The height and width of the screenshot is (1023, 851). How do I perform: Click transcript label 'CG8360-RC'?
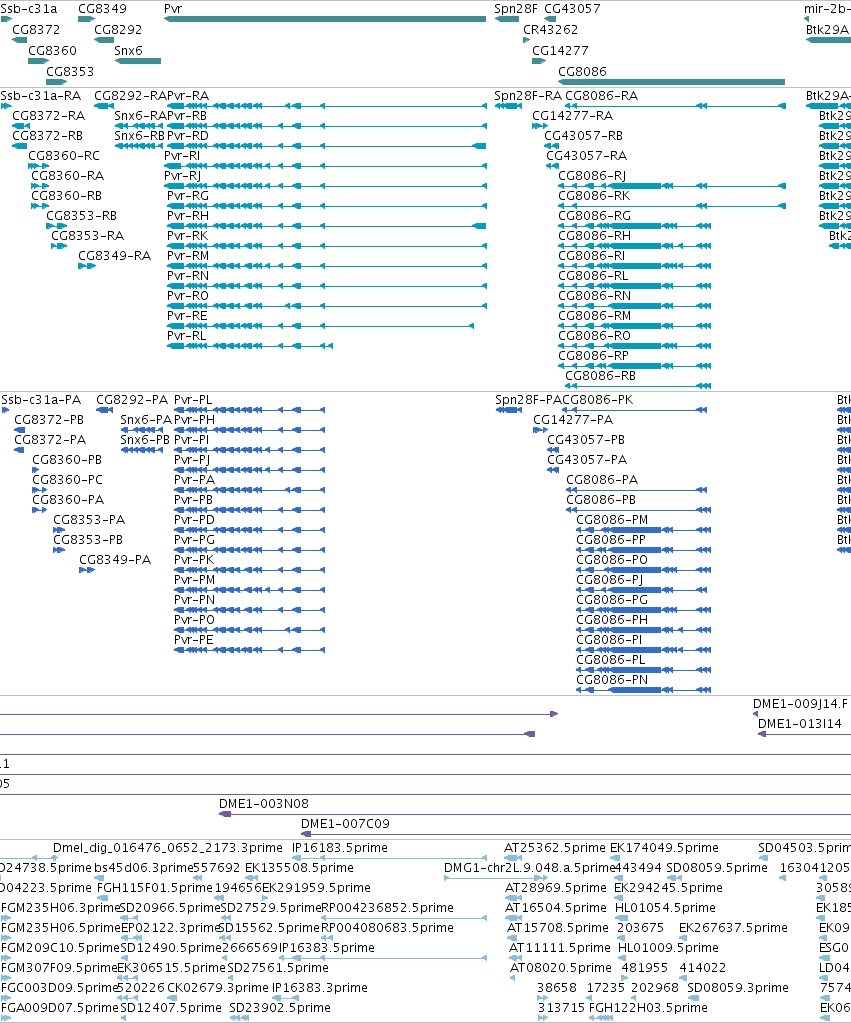64,156
